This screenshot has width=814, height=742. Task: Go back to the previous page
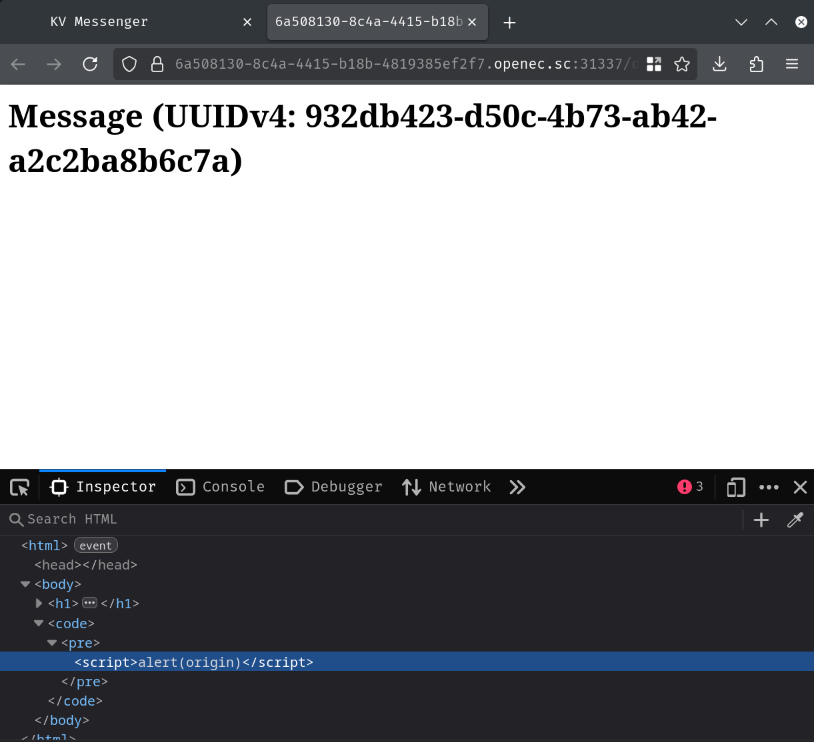click(19, 64)
